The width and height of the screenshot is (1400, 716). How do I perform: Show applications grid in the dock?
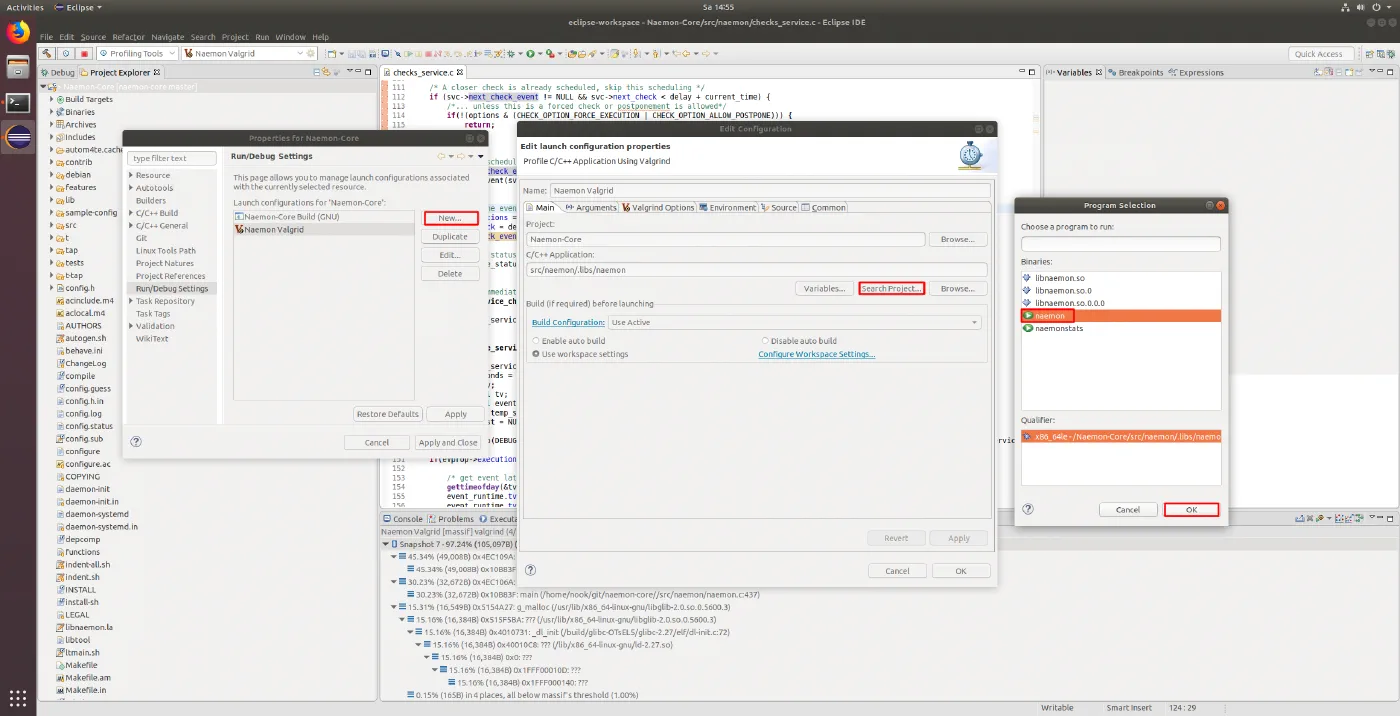tap(17, 697)
